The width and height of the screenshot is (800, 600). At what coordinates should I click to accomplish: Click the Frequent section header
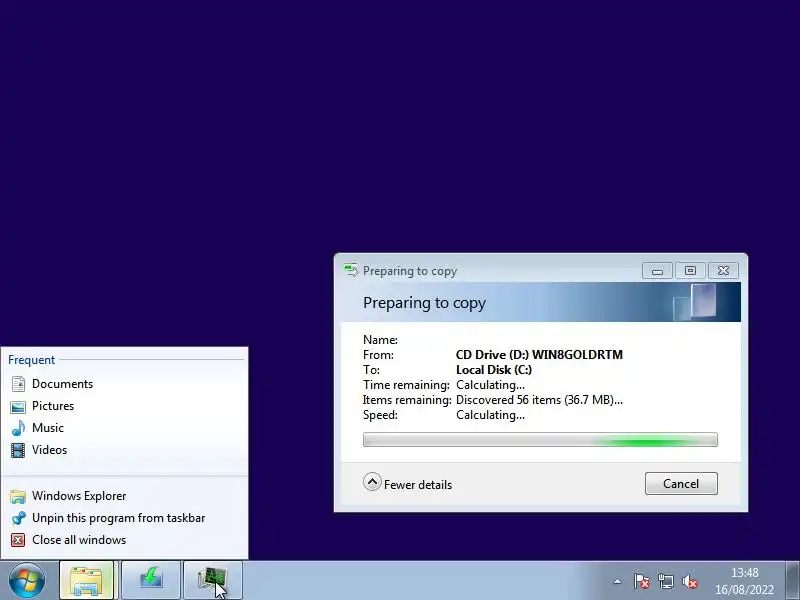31,360
